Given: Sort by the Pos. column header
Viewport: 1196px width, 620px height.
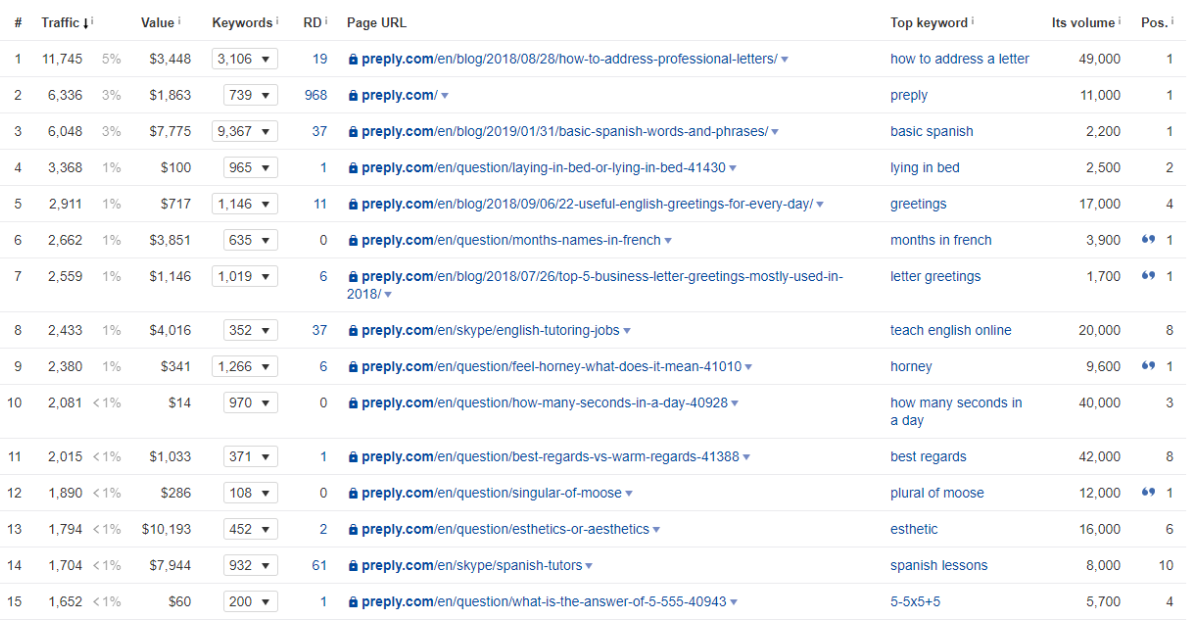Looking at the screenshot, I should 1154,22.
